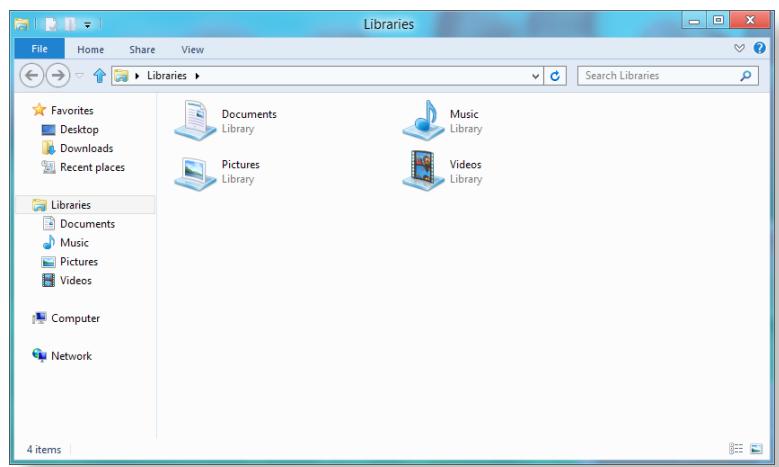Click the Music note icon in sidebar

(x=48, y=242)
